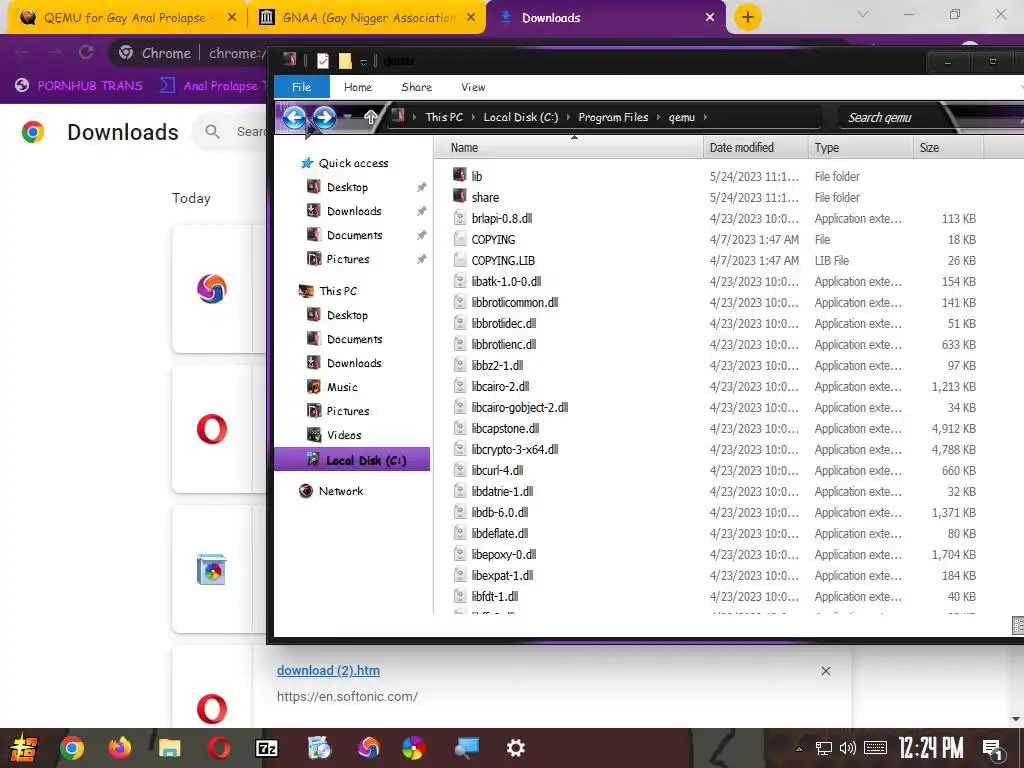Open a new Chrome tab with plus button
The height and width of the screenshot is (768, 1024).
[x=748, y=17]
